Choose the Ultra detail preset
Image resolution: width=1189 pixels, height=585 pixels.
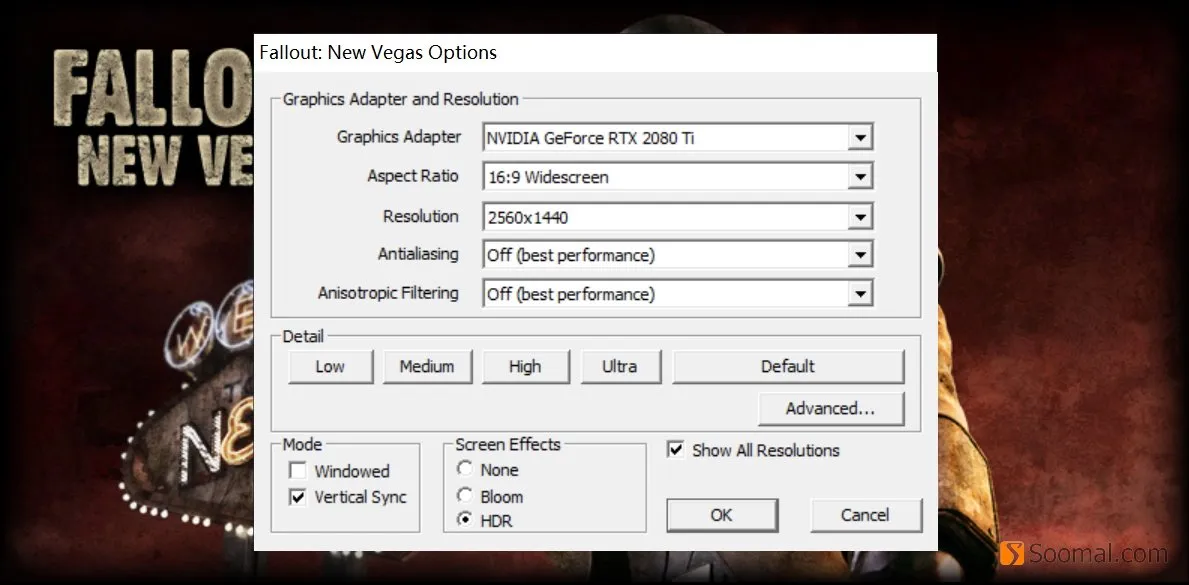[620, 366]
